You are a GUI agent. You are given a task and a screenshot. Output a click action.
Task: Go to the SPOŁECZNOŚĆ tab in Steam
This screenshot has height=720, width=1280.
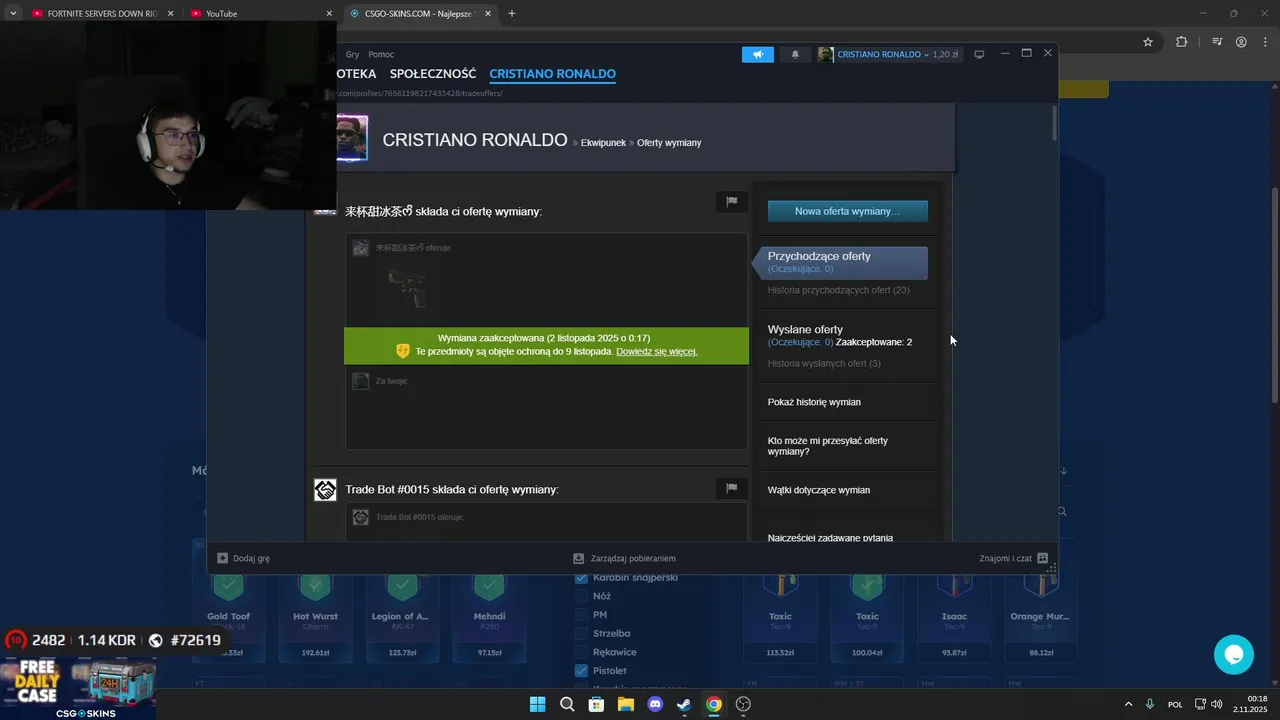click(433, 74)
